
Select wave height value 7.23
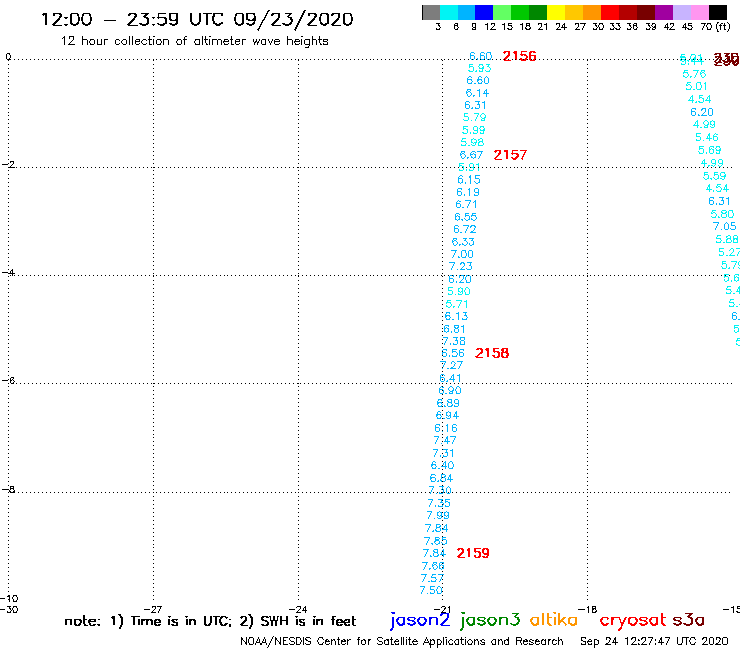pyautogui.click(x=461, y=266)
